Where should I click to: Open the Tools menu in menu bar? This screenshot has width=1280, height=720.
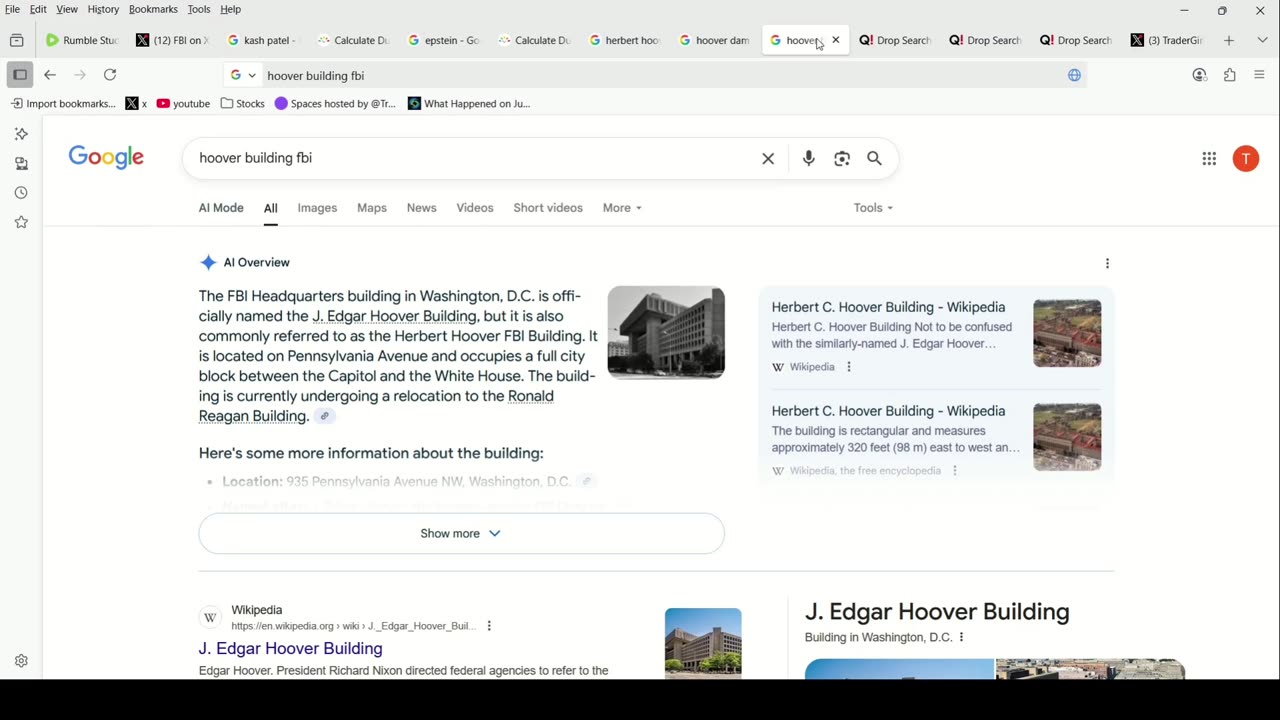pos(199,9)
